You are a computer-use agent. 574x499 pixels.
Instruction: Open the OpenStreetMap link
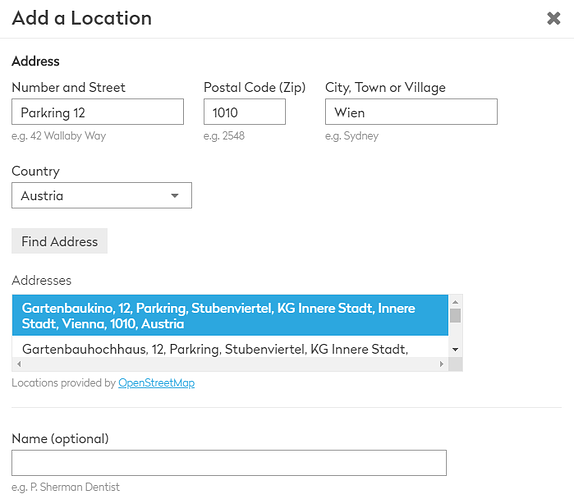point(156,383)
